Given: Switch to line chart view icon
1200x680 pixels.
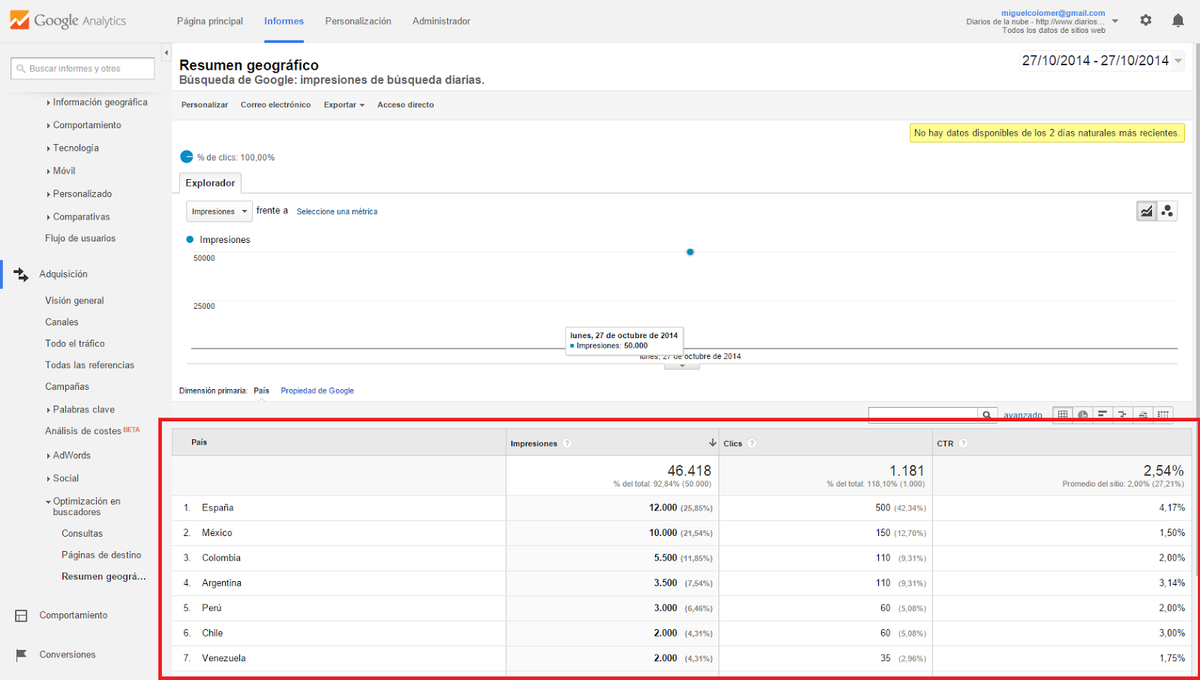Looking at the screenshot, I should 1146,211.
